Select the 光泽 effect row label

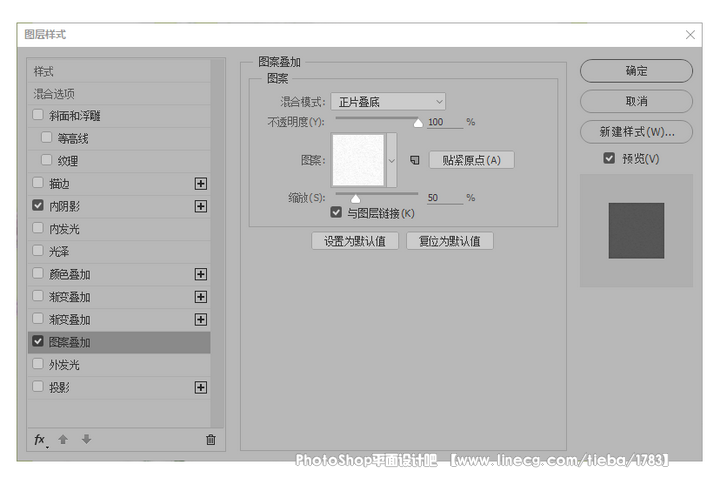pyautogui.click(x=59, y=251)
